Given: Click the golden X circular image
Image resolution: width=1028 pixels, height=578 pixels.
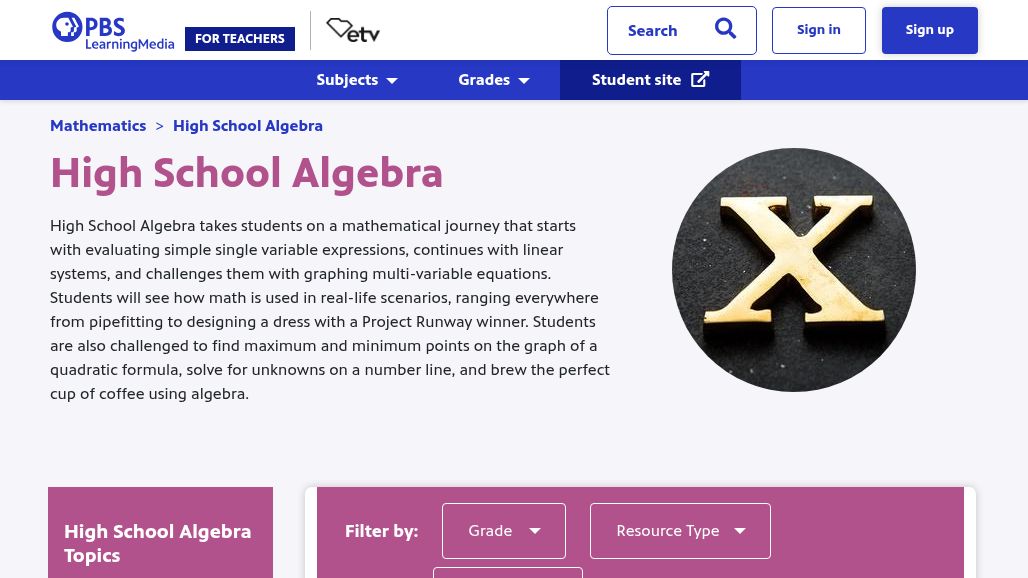Looking at the screenshot, I should (x=793, y=270).
